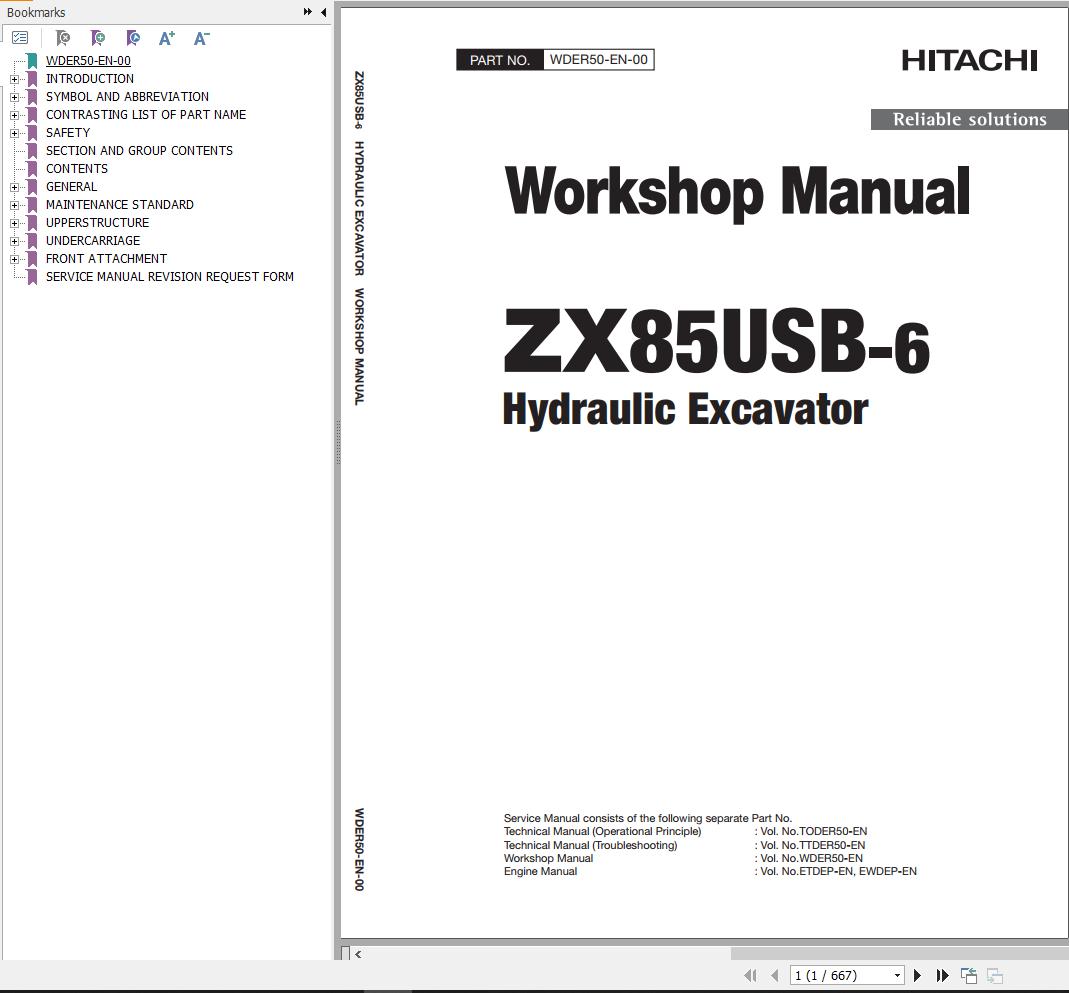Viewport: 1069px width, 993px height.
Task: Select the INTRODUCTION bookmark
Action: [89, 78]
